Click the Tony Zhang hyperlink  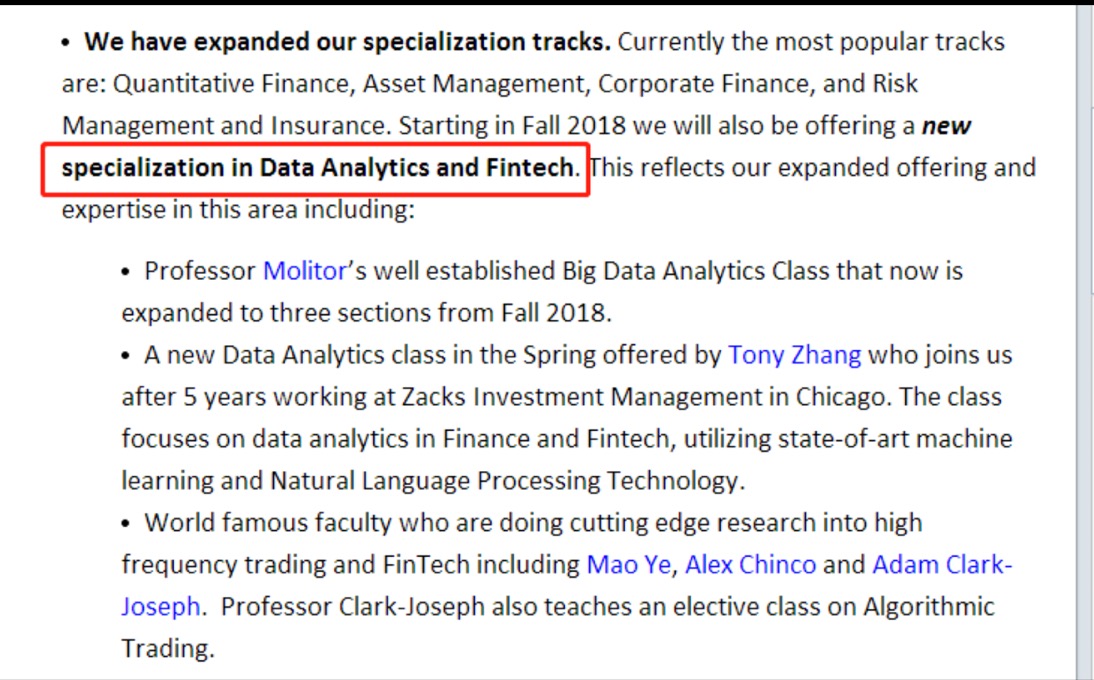(794, 355)
